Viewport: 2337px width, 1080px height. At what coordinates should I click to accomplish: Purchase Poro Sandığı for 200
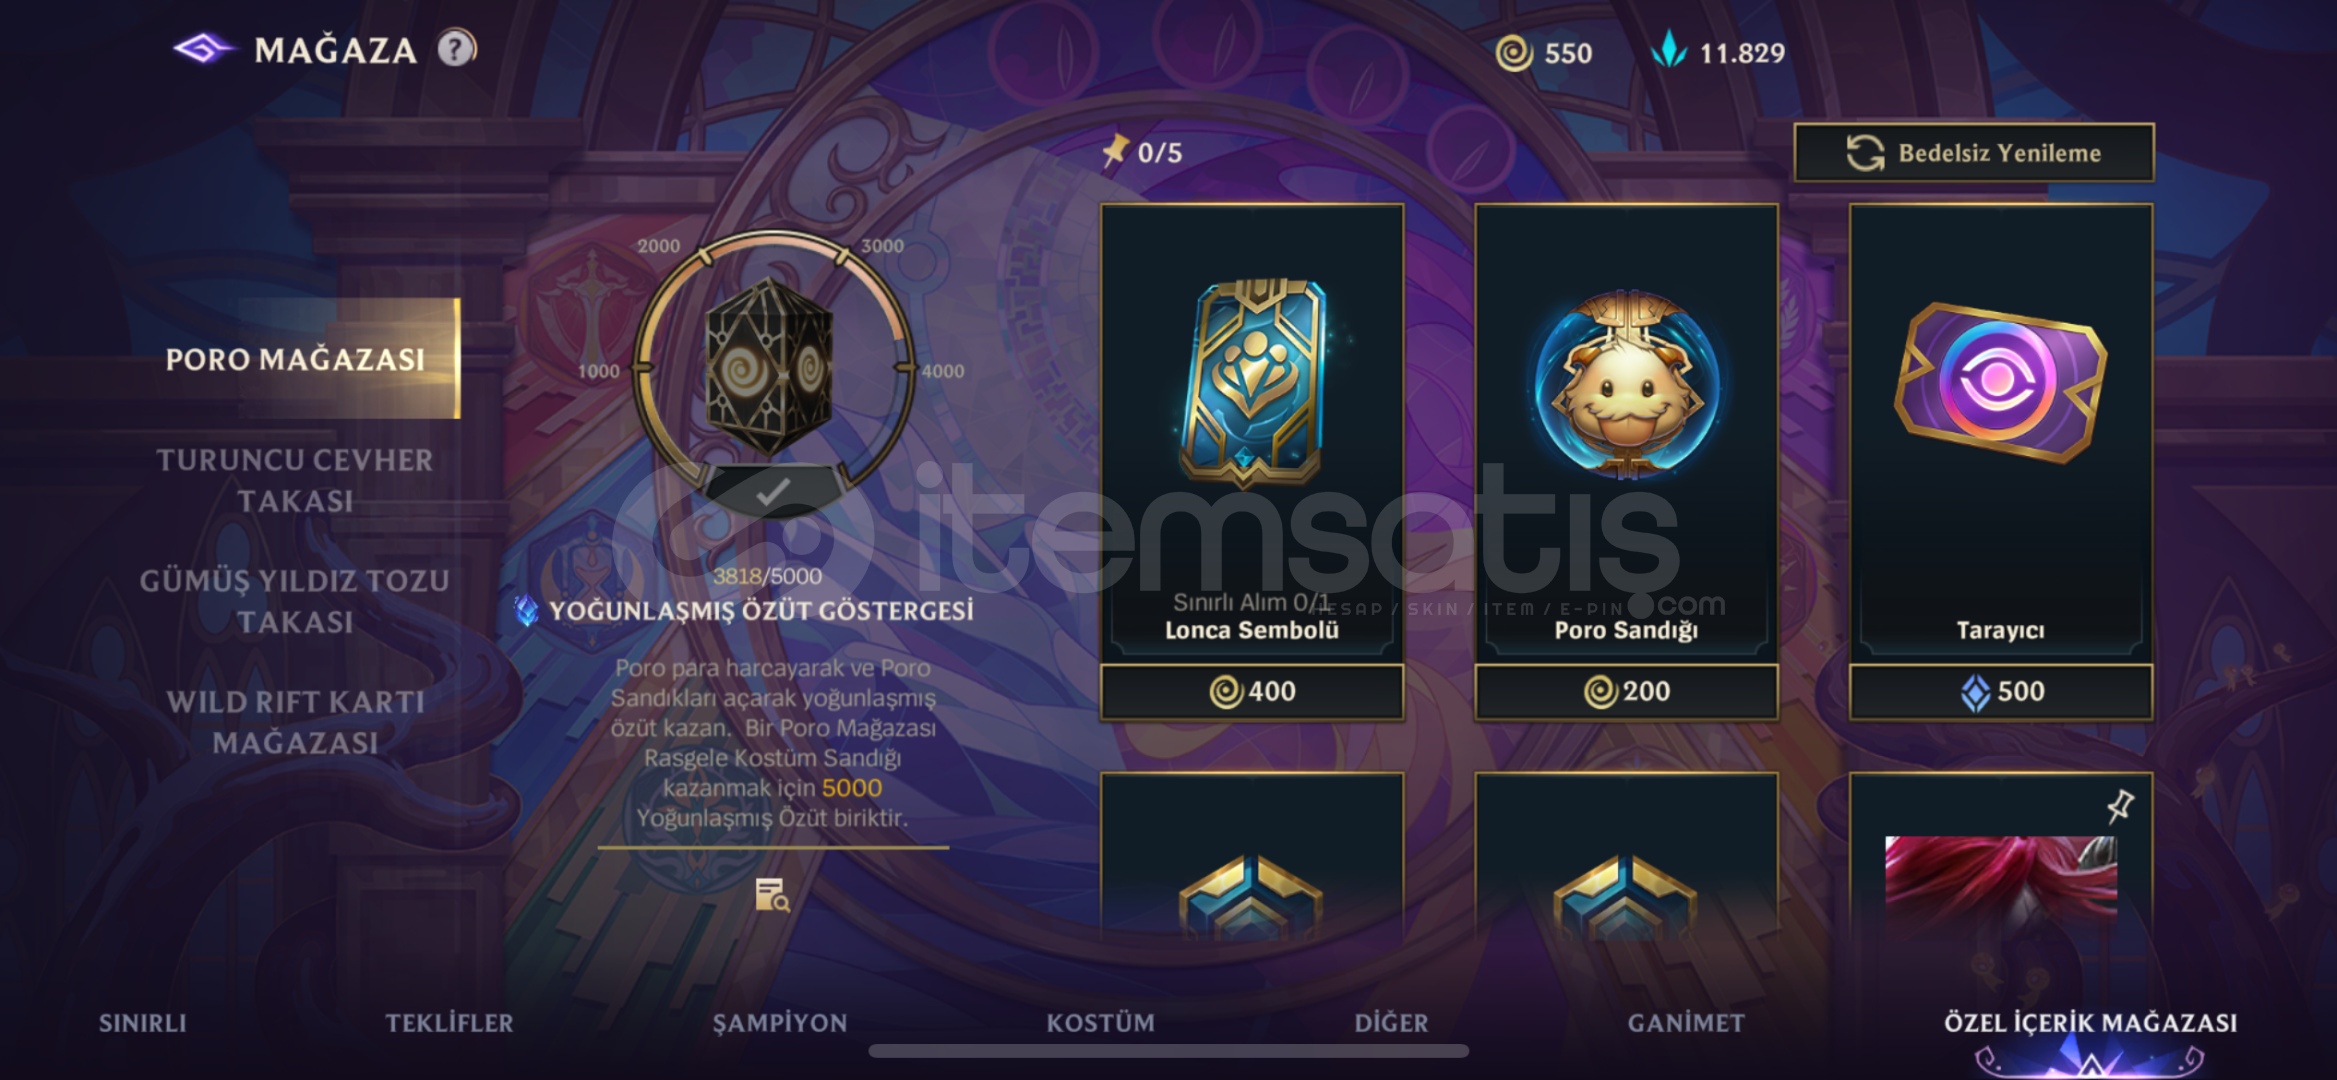click(x=1626, y=691)
